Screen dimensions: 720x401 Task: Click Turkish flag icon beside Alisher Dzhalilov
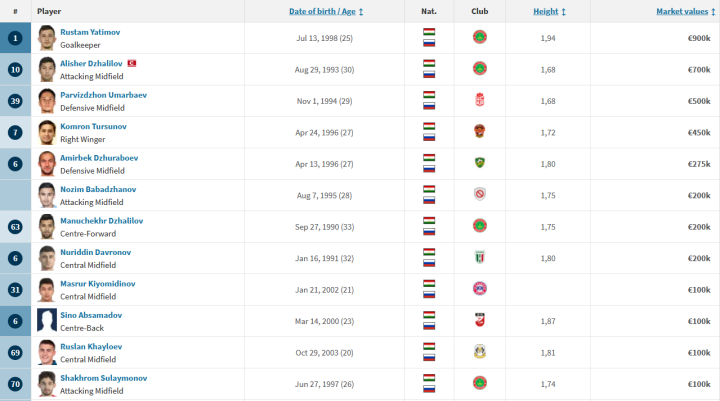pos(131,63)
